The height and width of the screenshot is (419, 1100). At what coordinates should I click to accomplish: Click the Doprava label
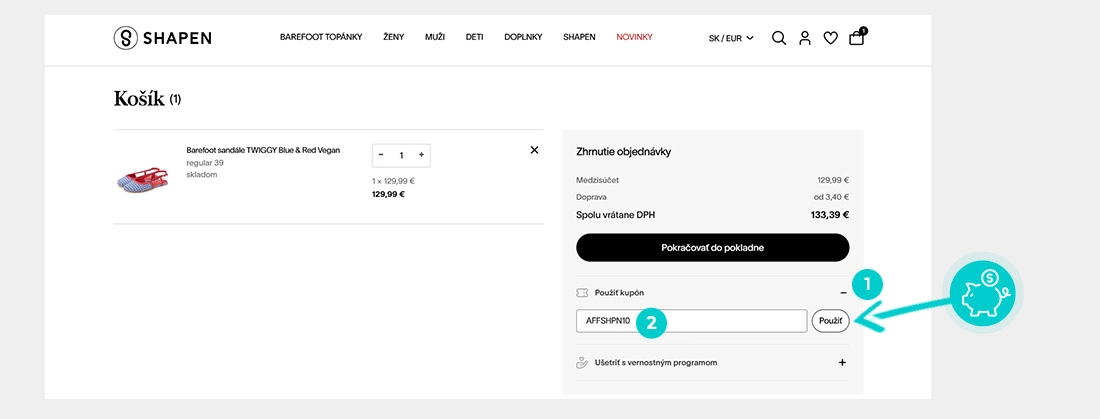(x=591, y=197)
